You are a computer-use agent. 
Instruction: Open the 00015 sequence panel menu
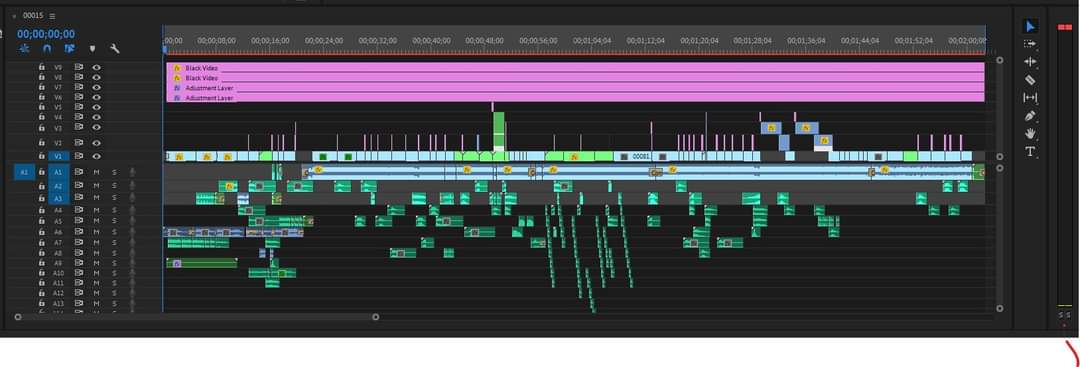pos(52,16)
